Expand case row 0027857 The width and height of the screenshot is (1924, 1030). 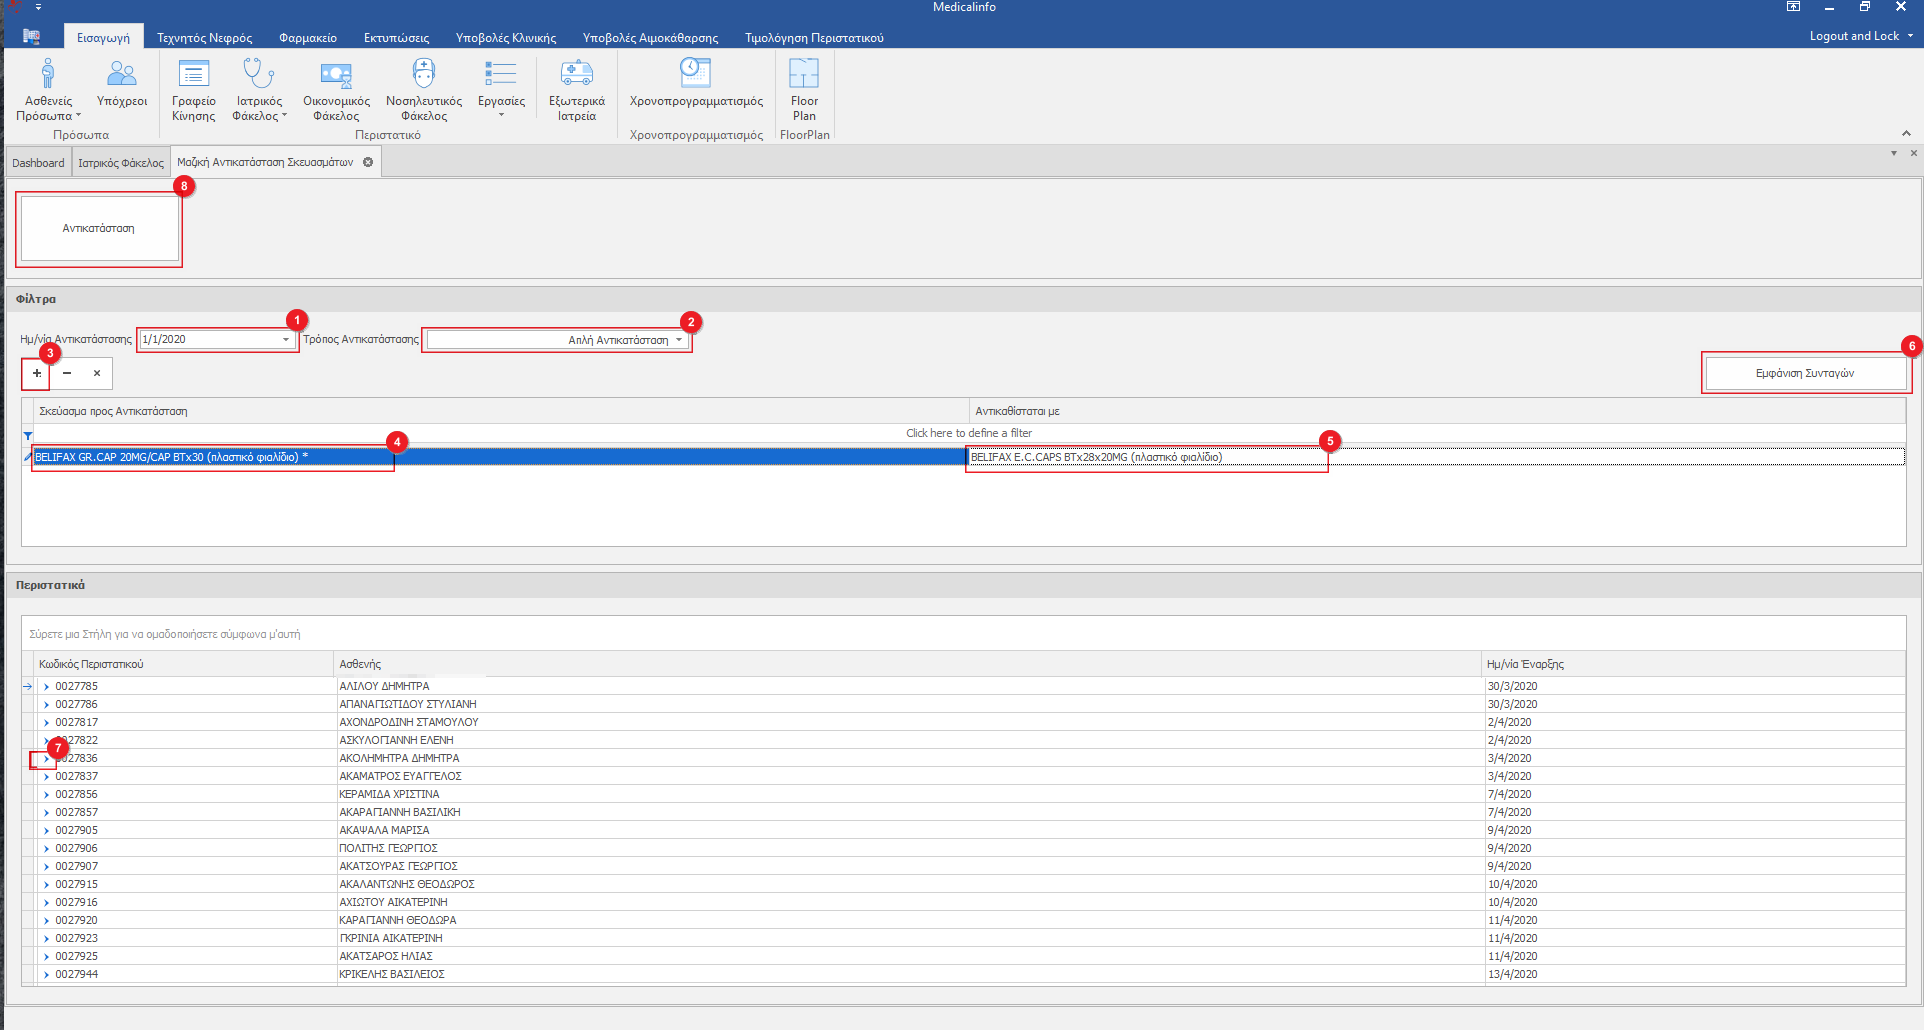[46, 813]
